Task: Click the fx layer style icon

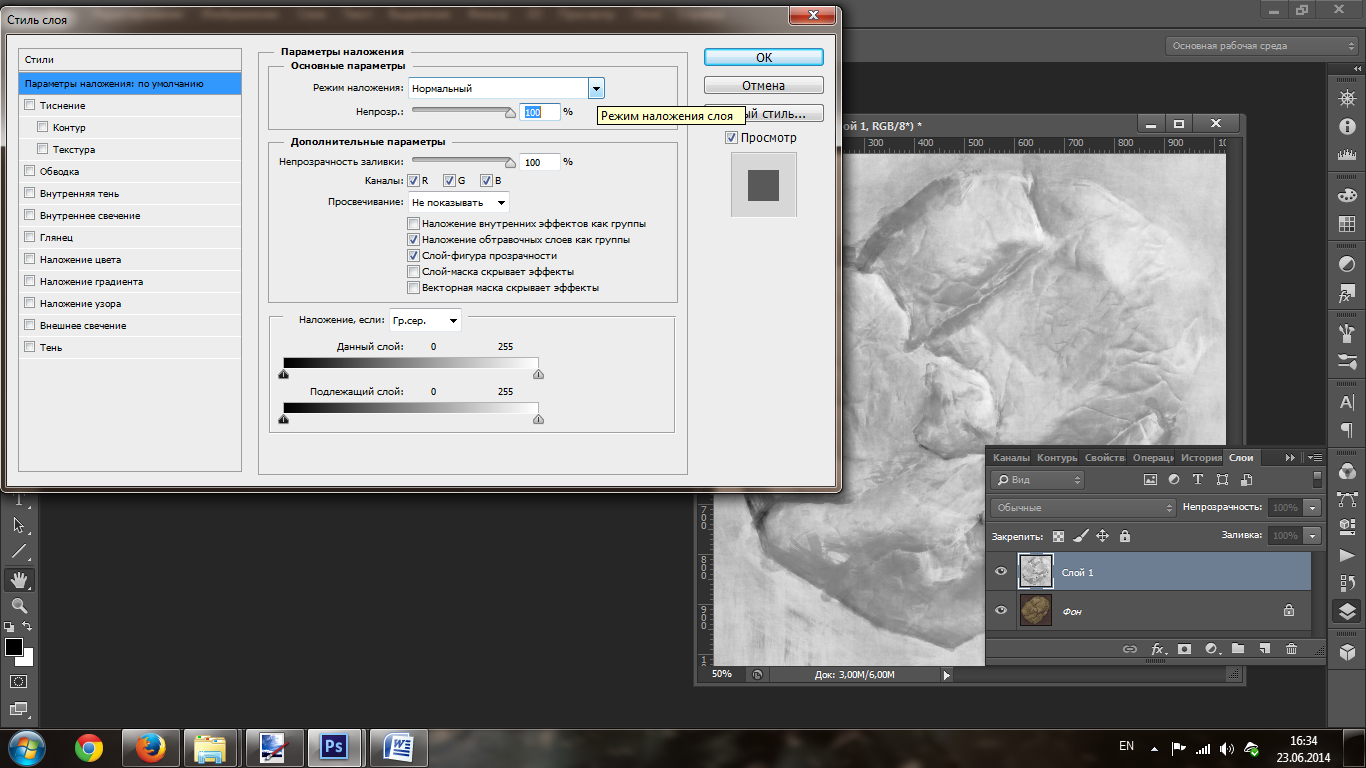Action: 1158,649
